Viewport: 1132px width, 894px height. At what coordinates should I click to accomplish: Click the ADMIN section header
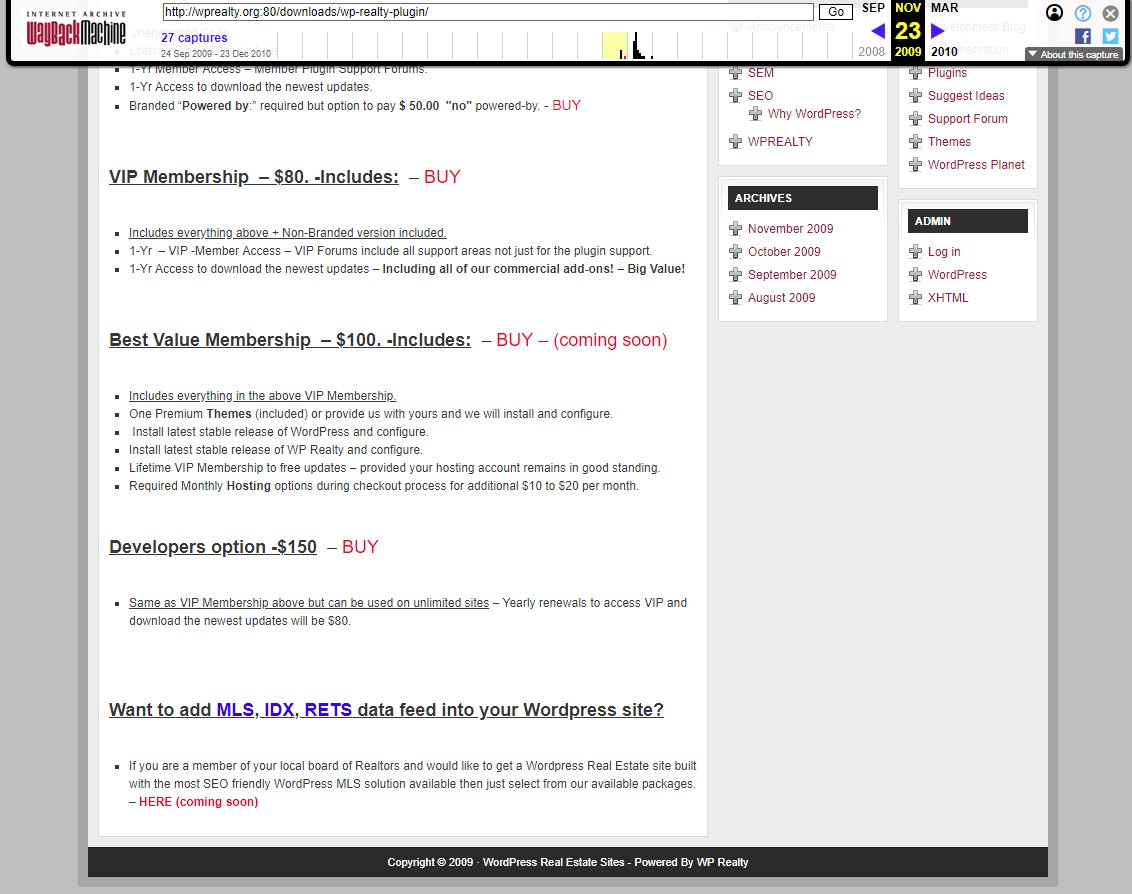point(967,221)
